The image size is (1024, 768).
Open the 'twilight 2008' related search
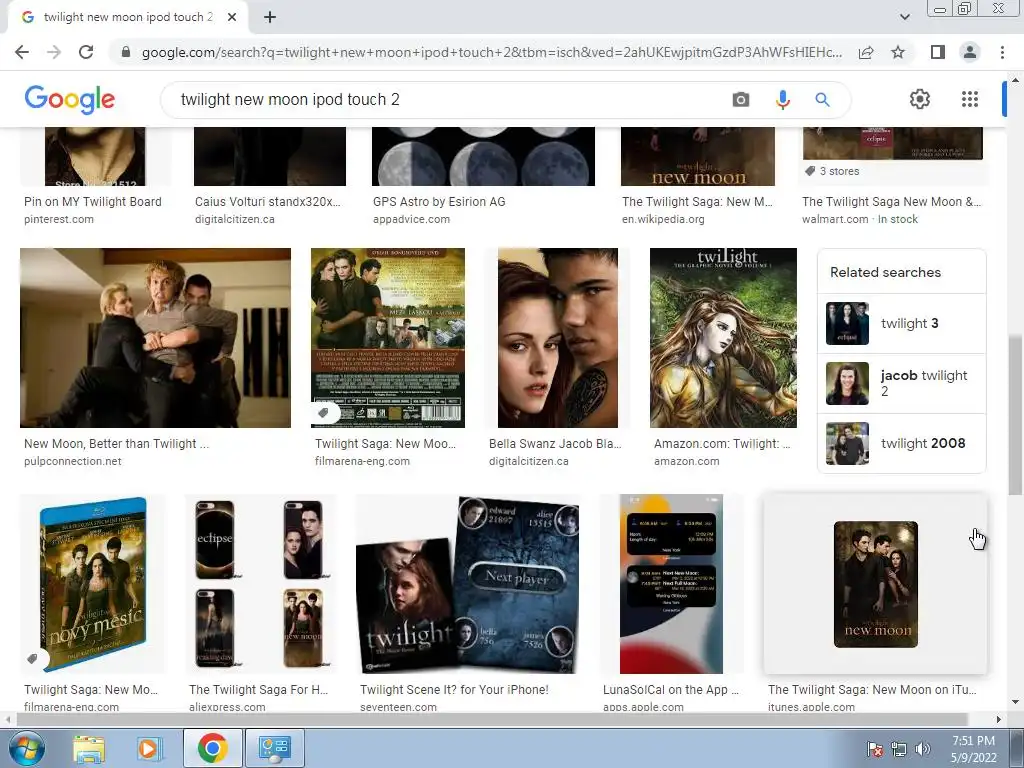(x=901, y=443)
